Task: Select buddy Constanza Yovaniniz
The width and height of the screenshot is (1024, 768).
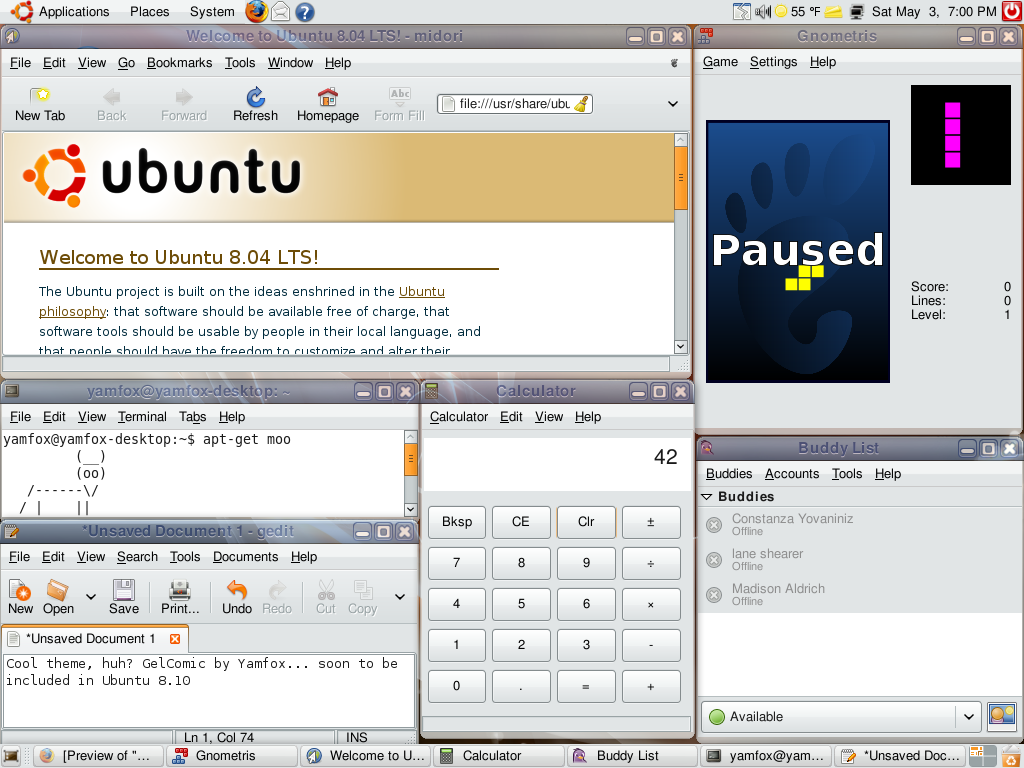Action: [859, 524]
